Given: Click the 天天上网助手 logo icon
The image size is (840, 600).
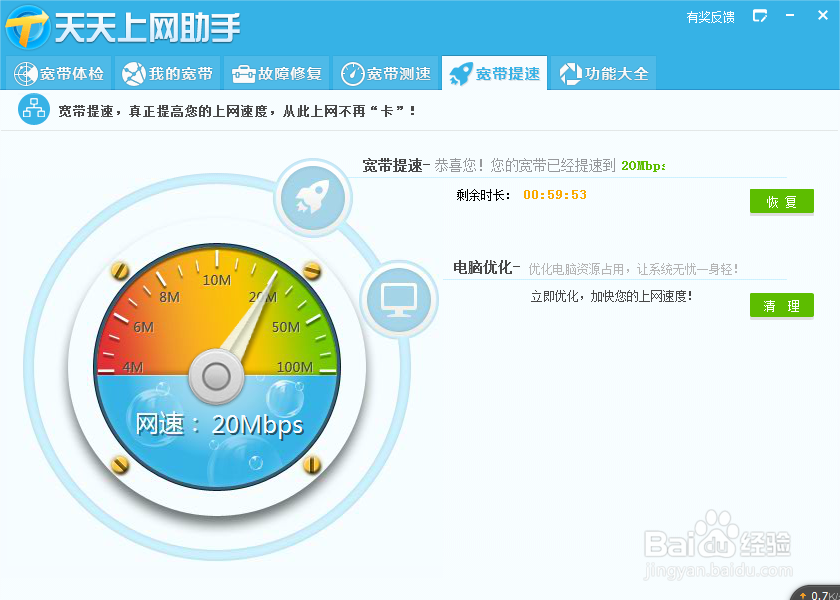Looking at the screenshot, I should 27,28.
